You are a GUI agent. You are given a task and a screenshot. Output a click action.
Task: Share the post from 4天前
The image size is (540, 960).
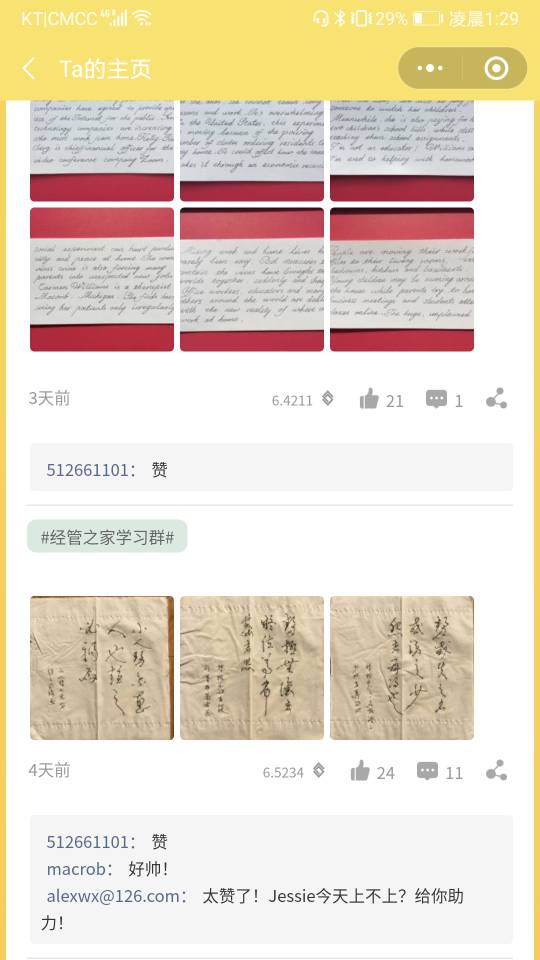(x=497, y=770)
